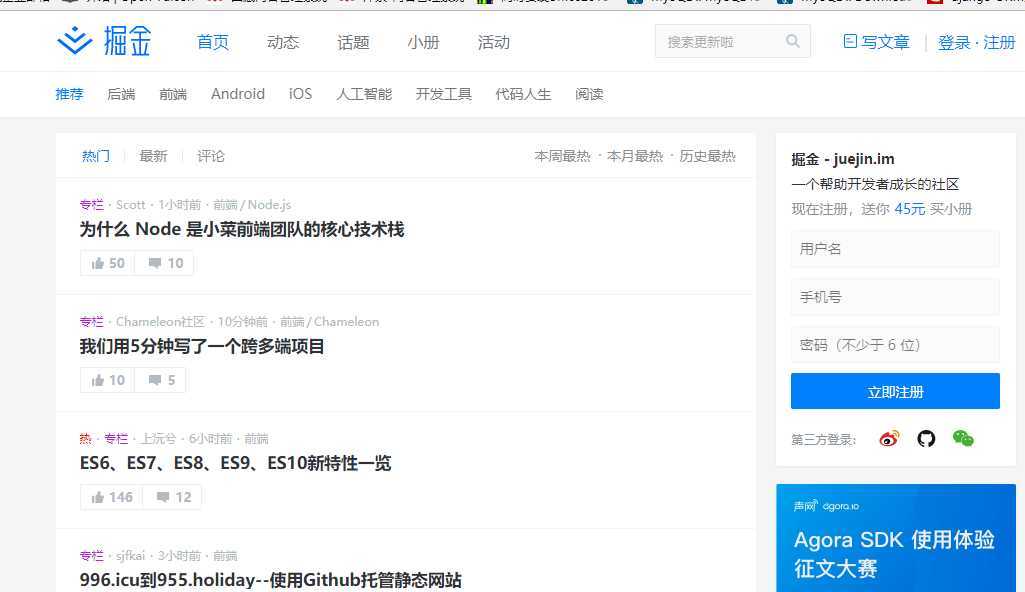Log in with GitHub icon
Image resolution: width=1025 pixels, height=592 pixels.
point(926,438)
